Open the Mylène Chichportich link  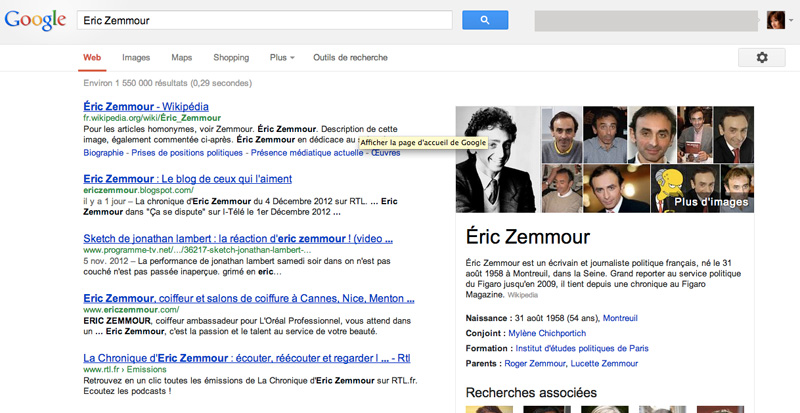(547, 333)
